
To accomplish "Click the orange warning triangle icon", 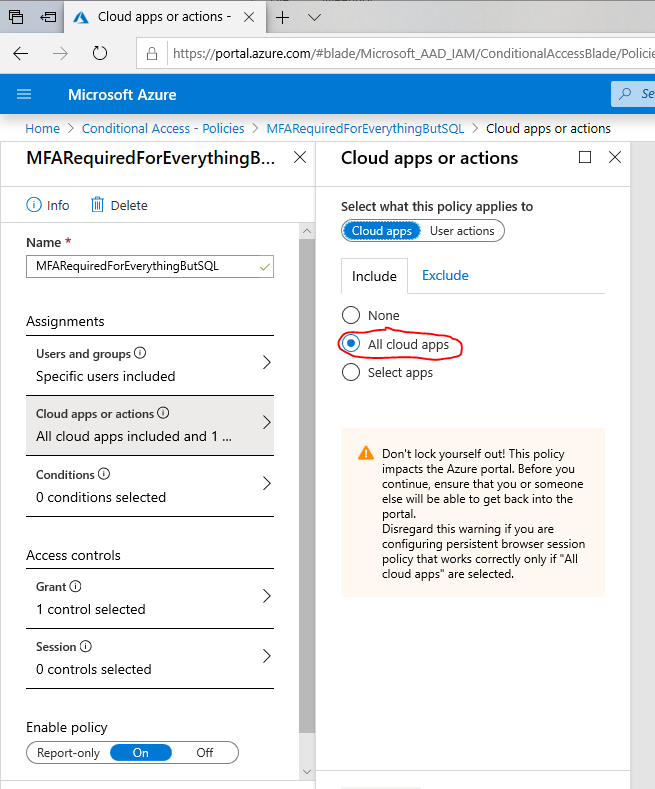I will click(366, 453).
